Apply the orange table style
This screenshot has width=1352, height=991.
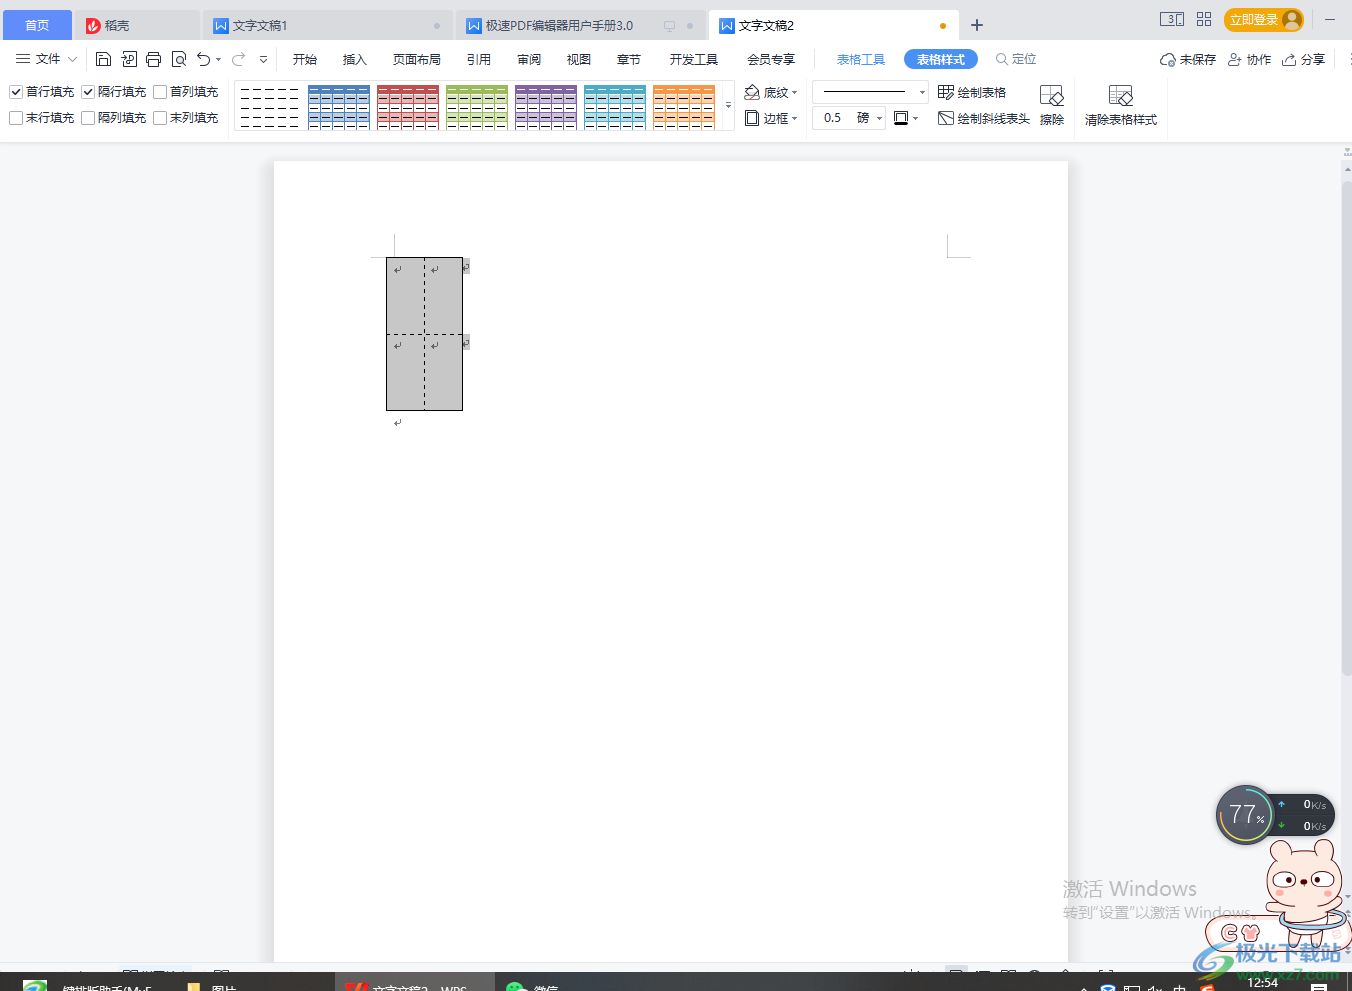pyautogui.click(x=684, y=107)
